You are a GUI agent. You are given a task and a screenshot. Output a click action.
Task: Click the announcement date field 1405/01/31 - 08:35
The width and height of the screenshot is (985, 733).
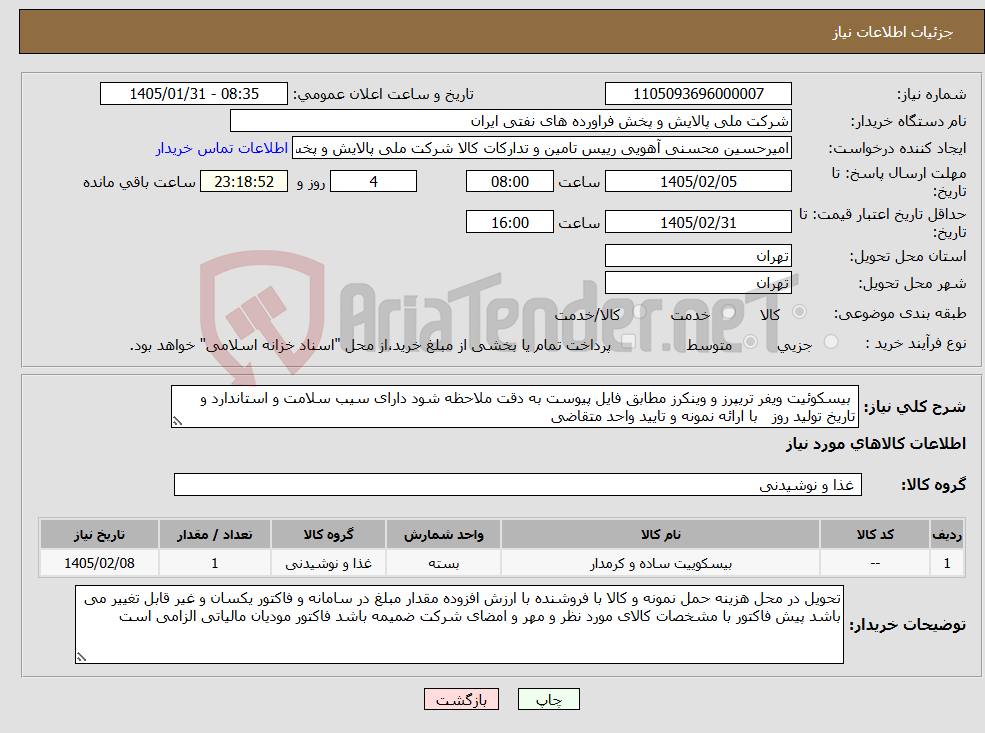click(193, 94)
